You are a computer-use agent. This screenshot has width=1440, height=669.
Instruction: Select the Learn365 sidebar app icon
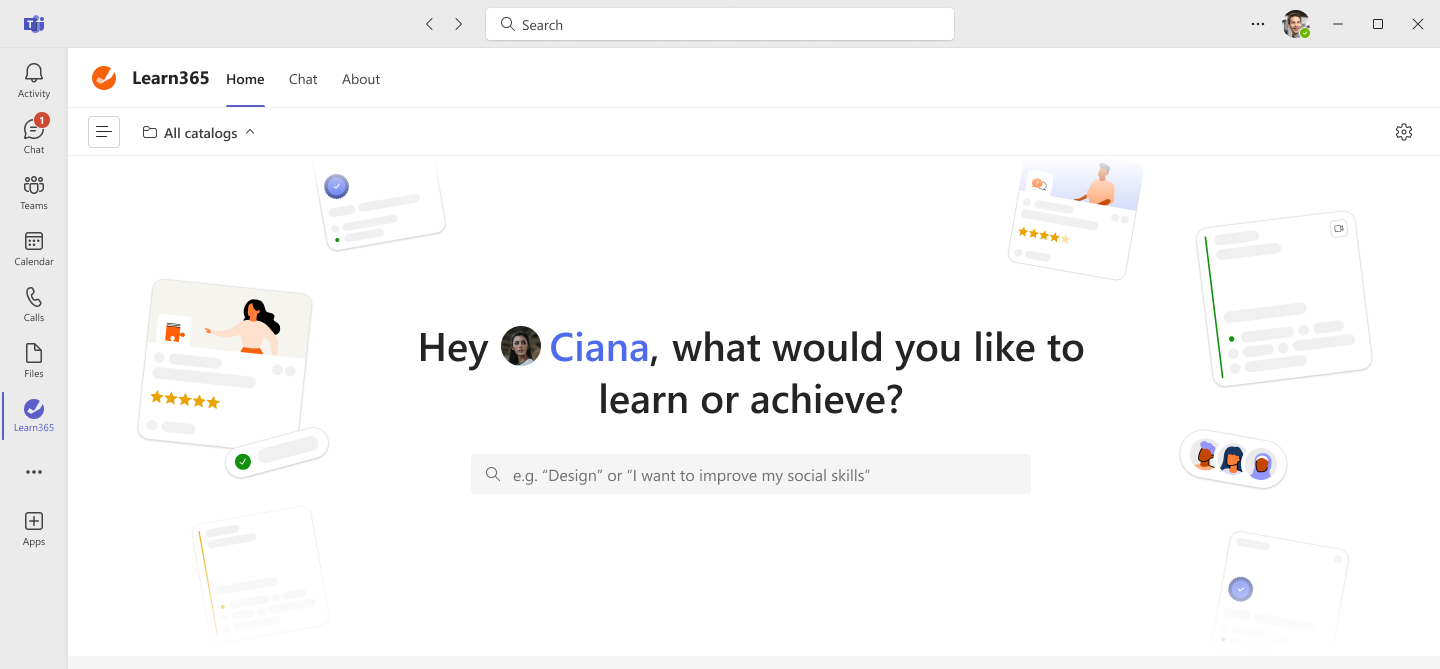pyautogui.click(x=34, y=415)
